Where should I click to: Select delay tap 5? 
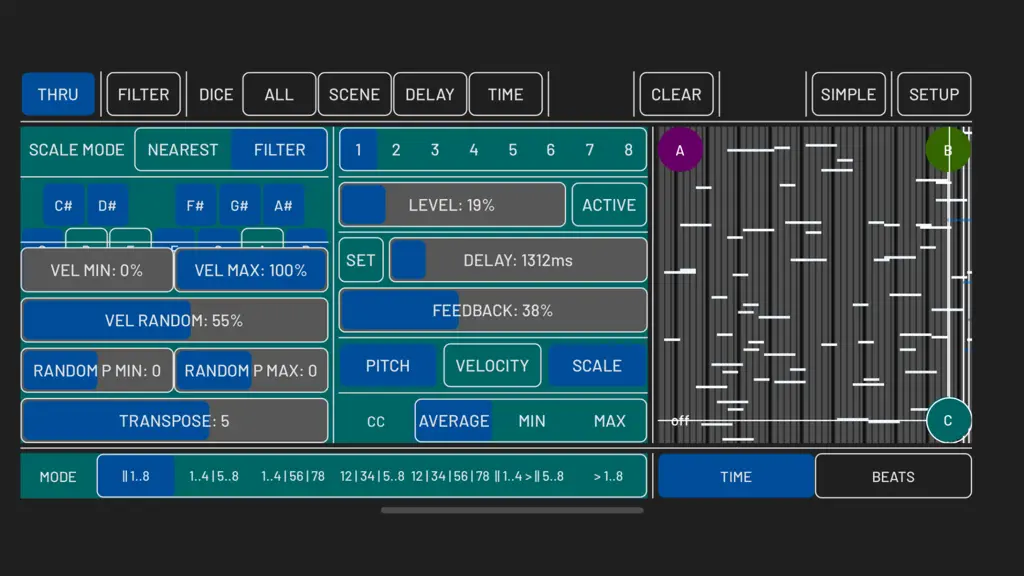click(513, 150)
